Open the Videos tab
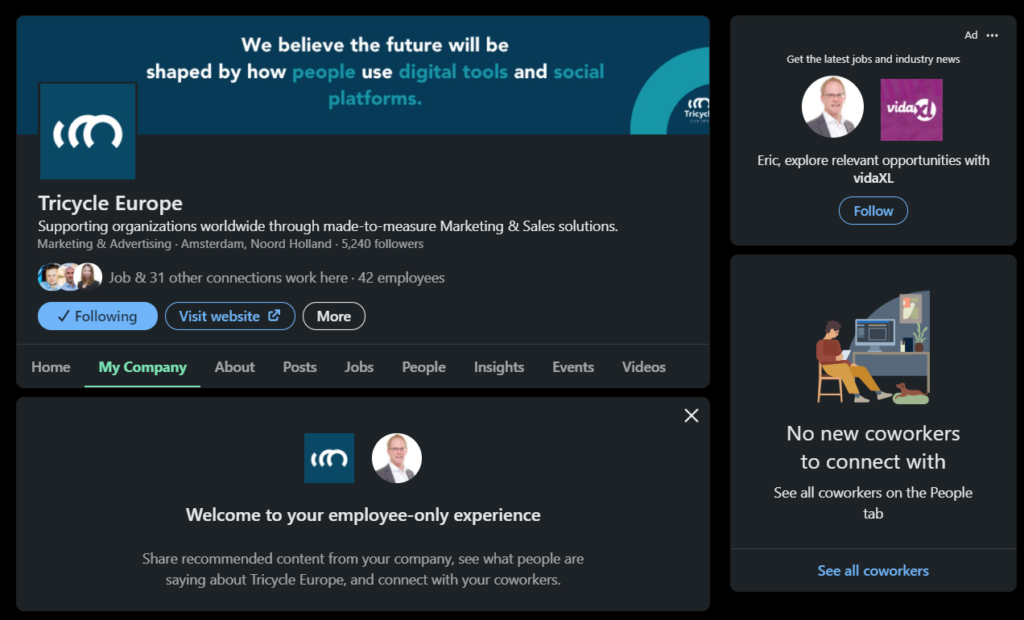Image resolution: width=1024 pixels, height=620 pixels. tap(644, 367)
